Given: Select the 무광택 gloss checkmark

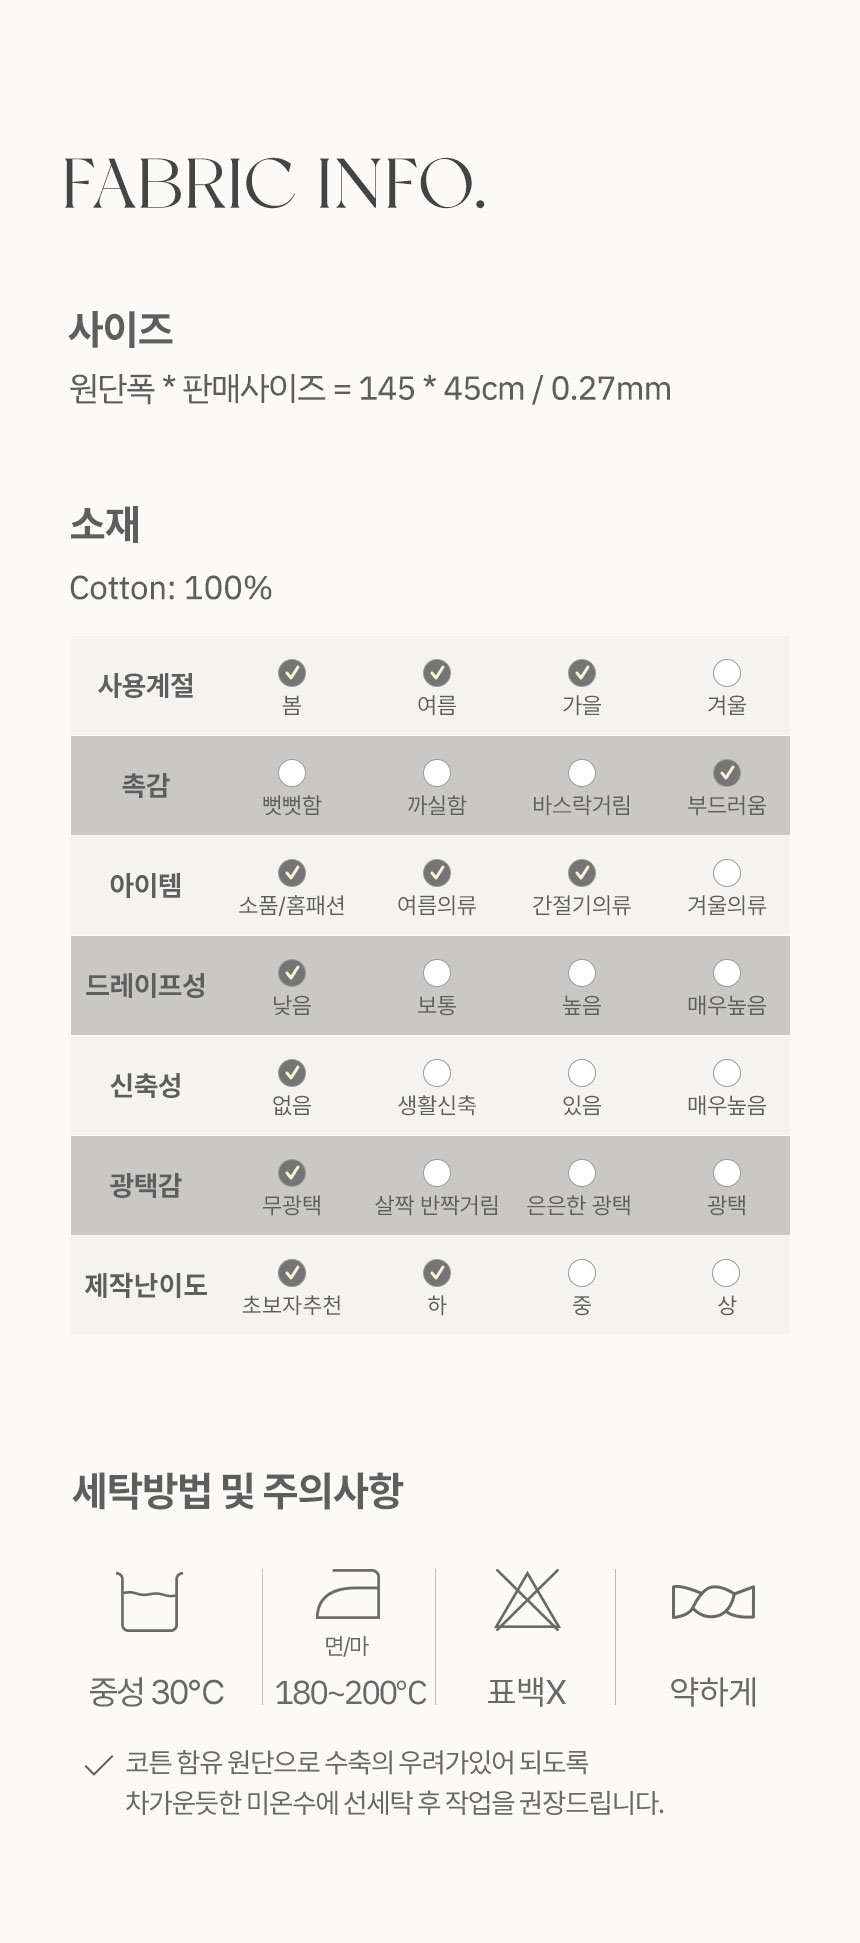Looking at the screenshot, I should point(292,1173).
